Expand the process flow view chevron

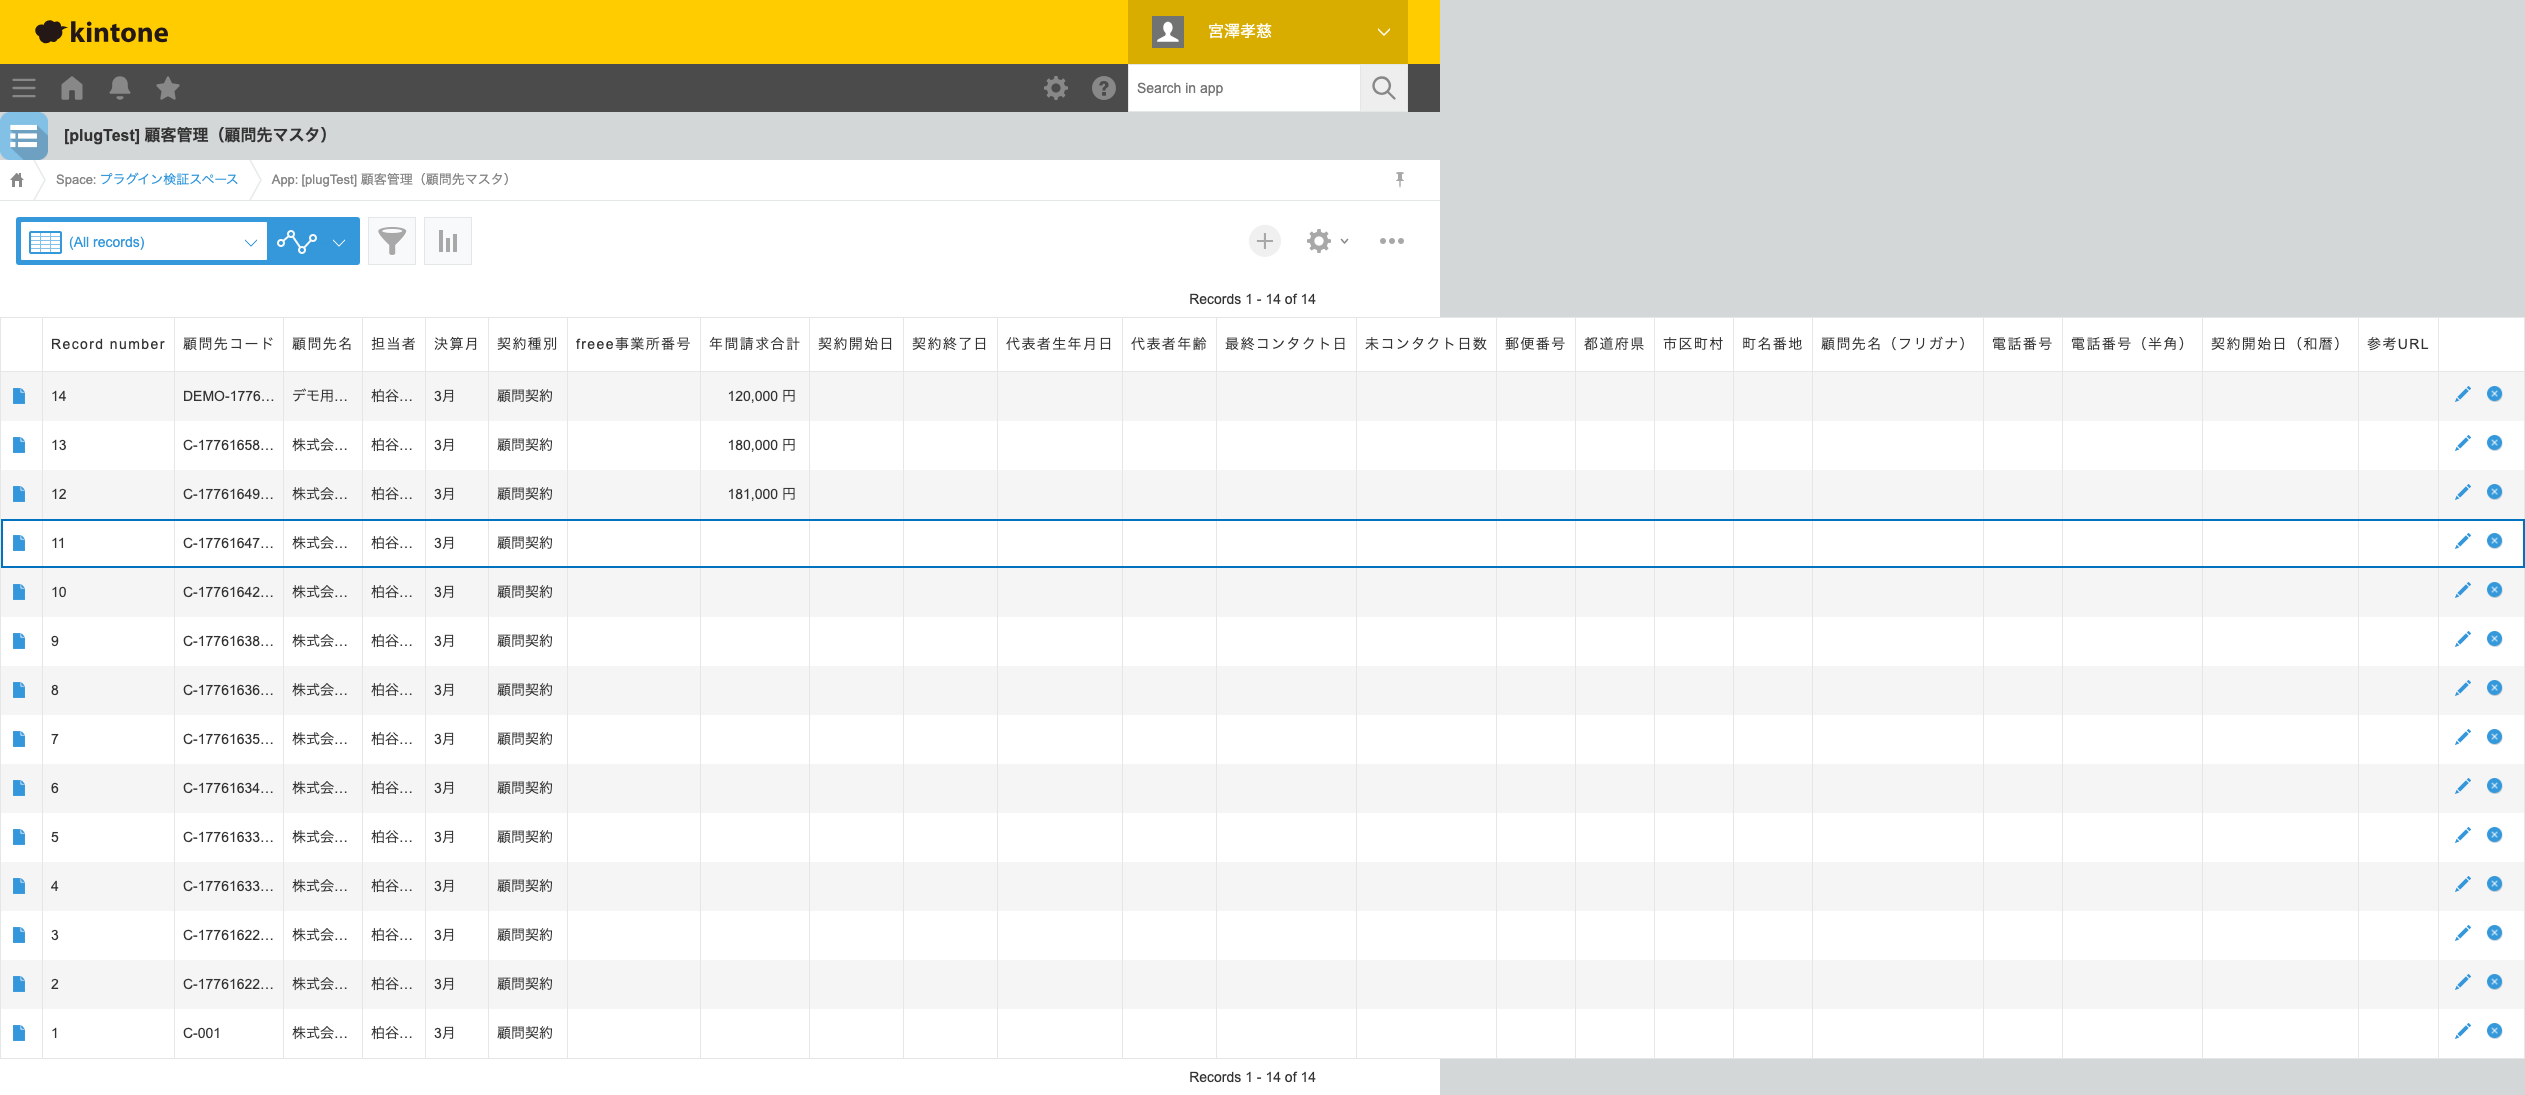(339, 242)
